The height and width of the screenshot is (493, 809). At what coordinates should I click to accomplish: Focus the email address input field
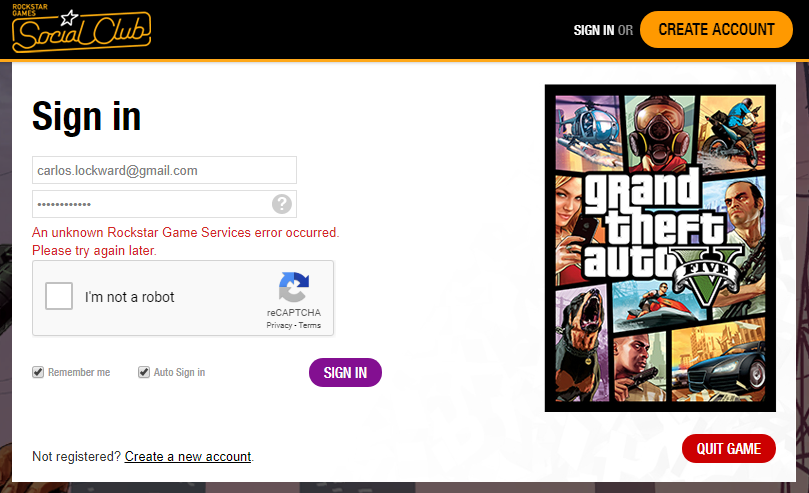click(164, 170)
